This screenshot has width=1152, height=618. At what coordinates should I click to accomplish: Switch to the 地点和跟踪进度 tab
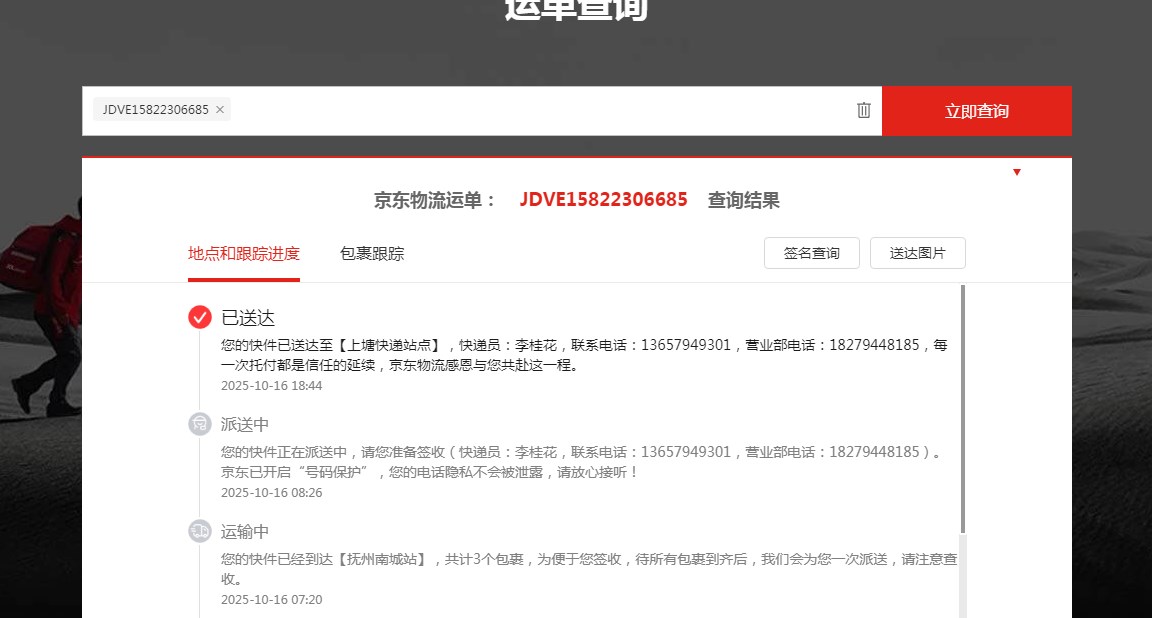click(243, 254)
